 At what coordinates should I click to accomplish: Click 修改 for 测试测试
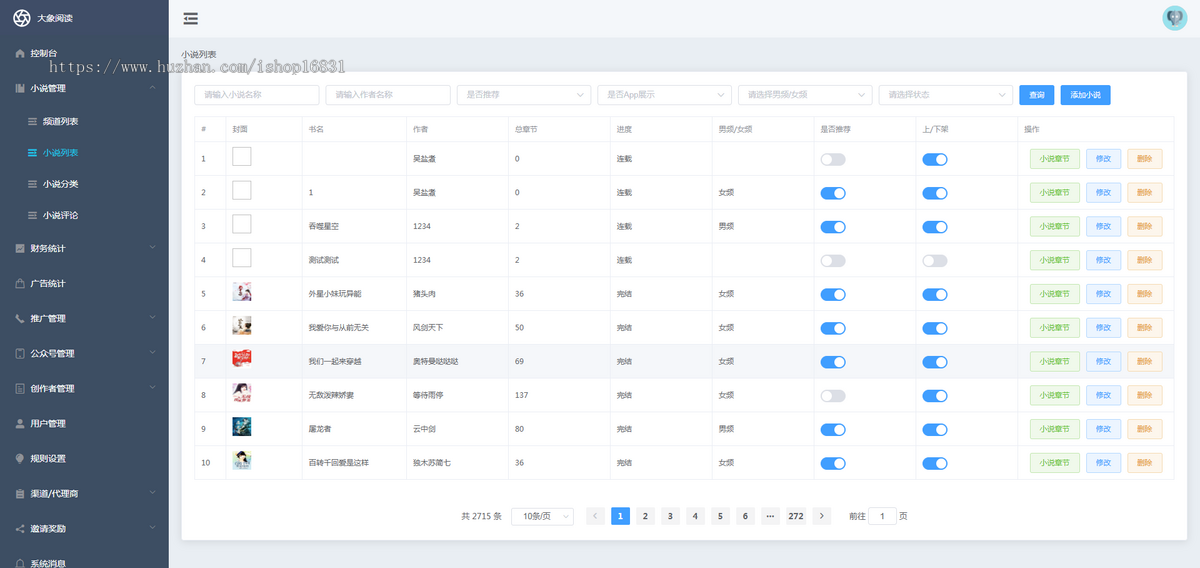(1103, 260)
